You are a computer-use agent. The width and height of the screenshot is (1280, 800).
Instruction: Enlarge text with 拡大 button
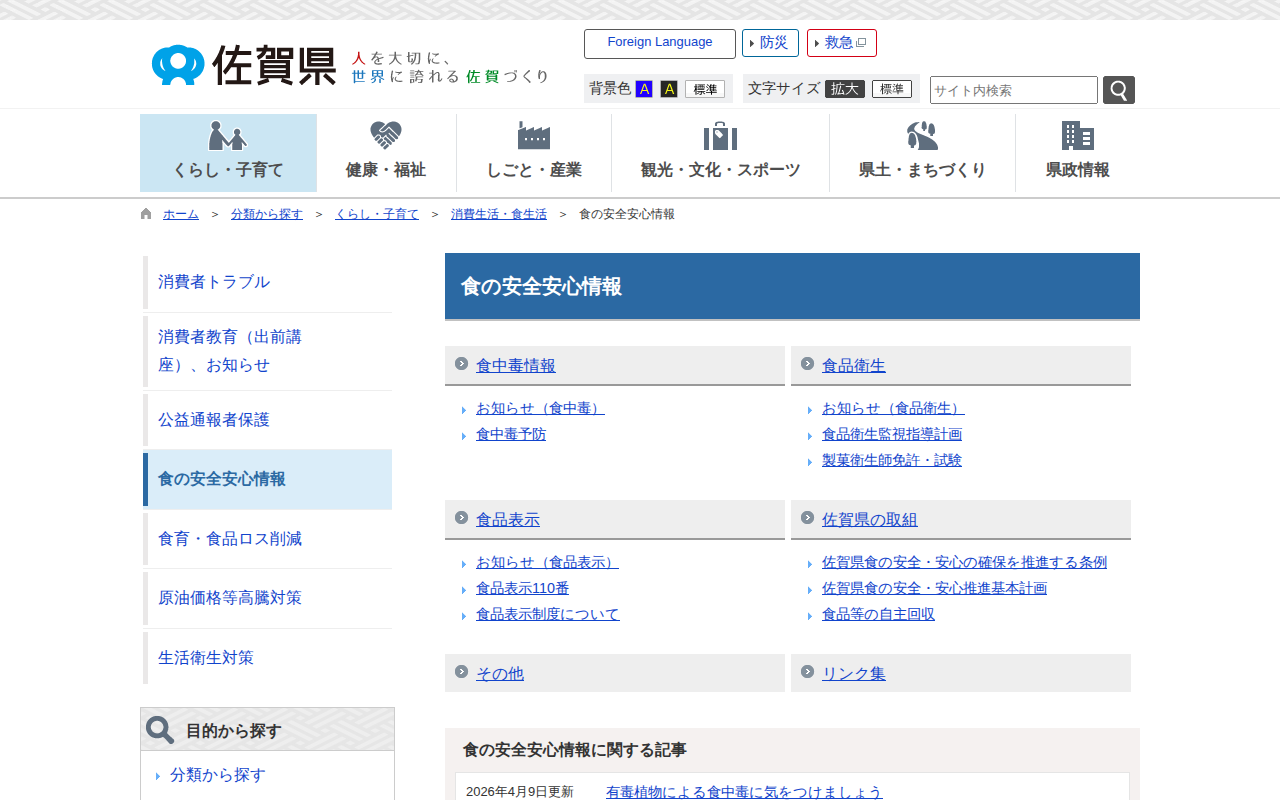coord(844,89)
